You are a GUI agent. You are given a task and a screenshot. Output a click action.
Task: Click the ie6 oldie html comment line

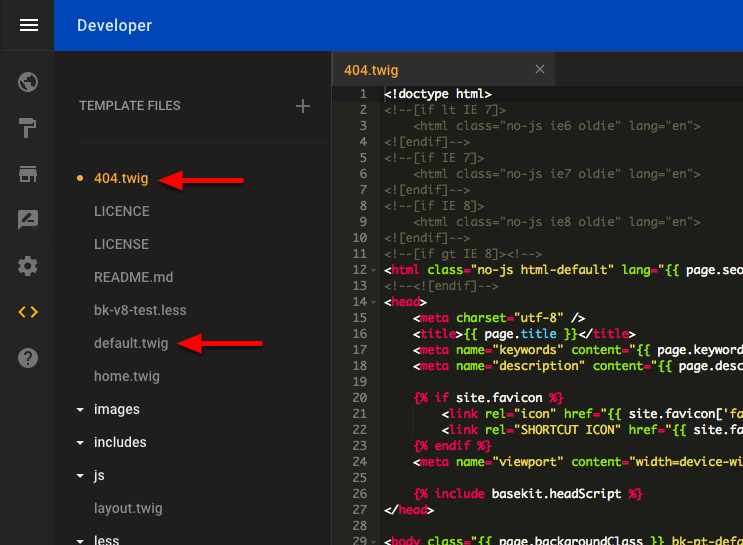[556, 126]
